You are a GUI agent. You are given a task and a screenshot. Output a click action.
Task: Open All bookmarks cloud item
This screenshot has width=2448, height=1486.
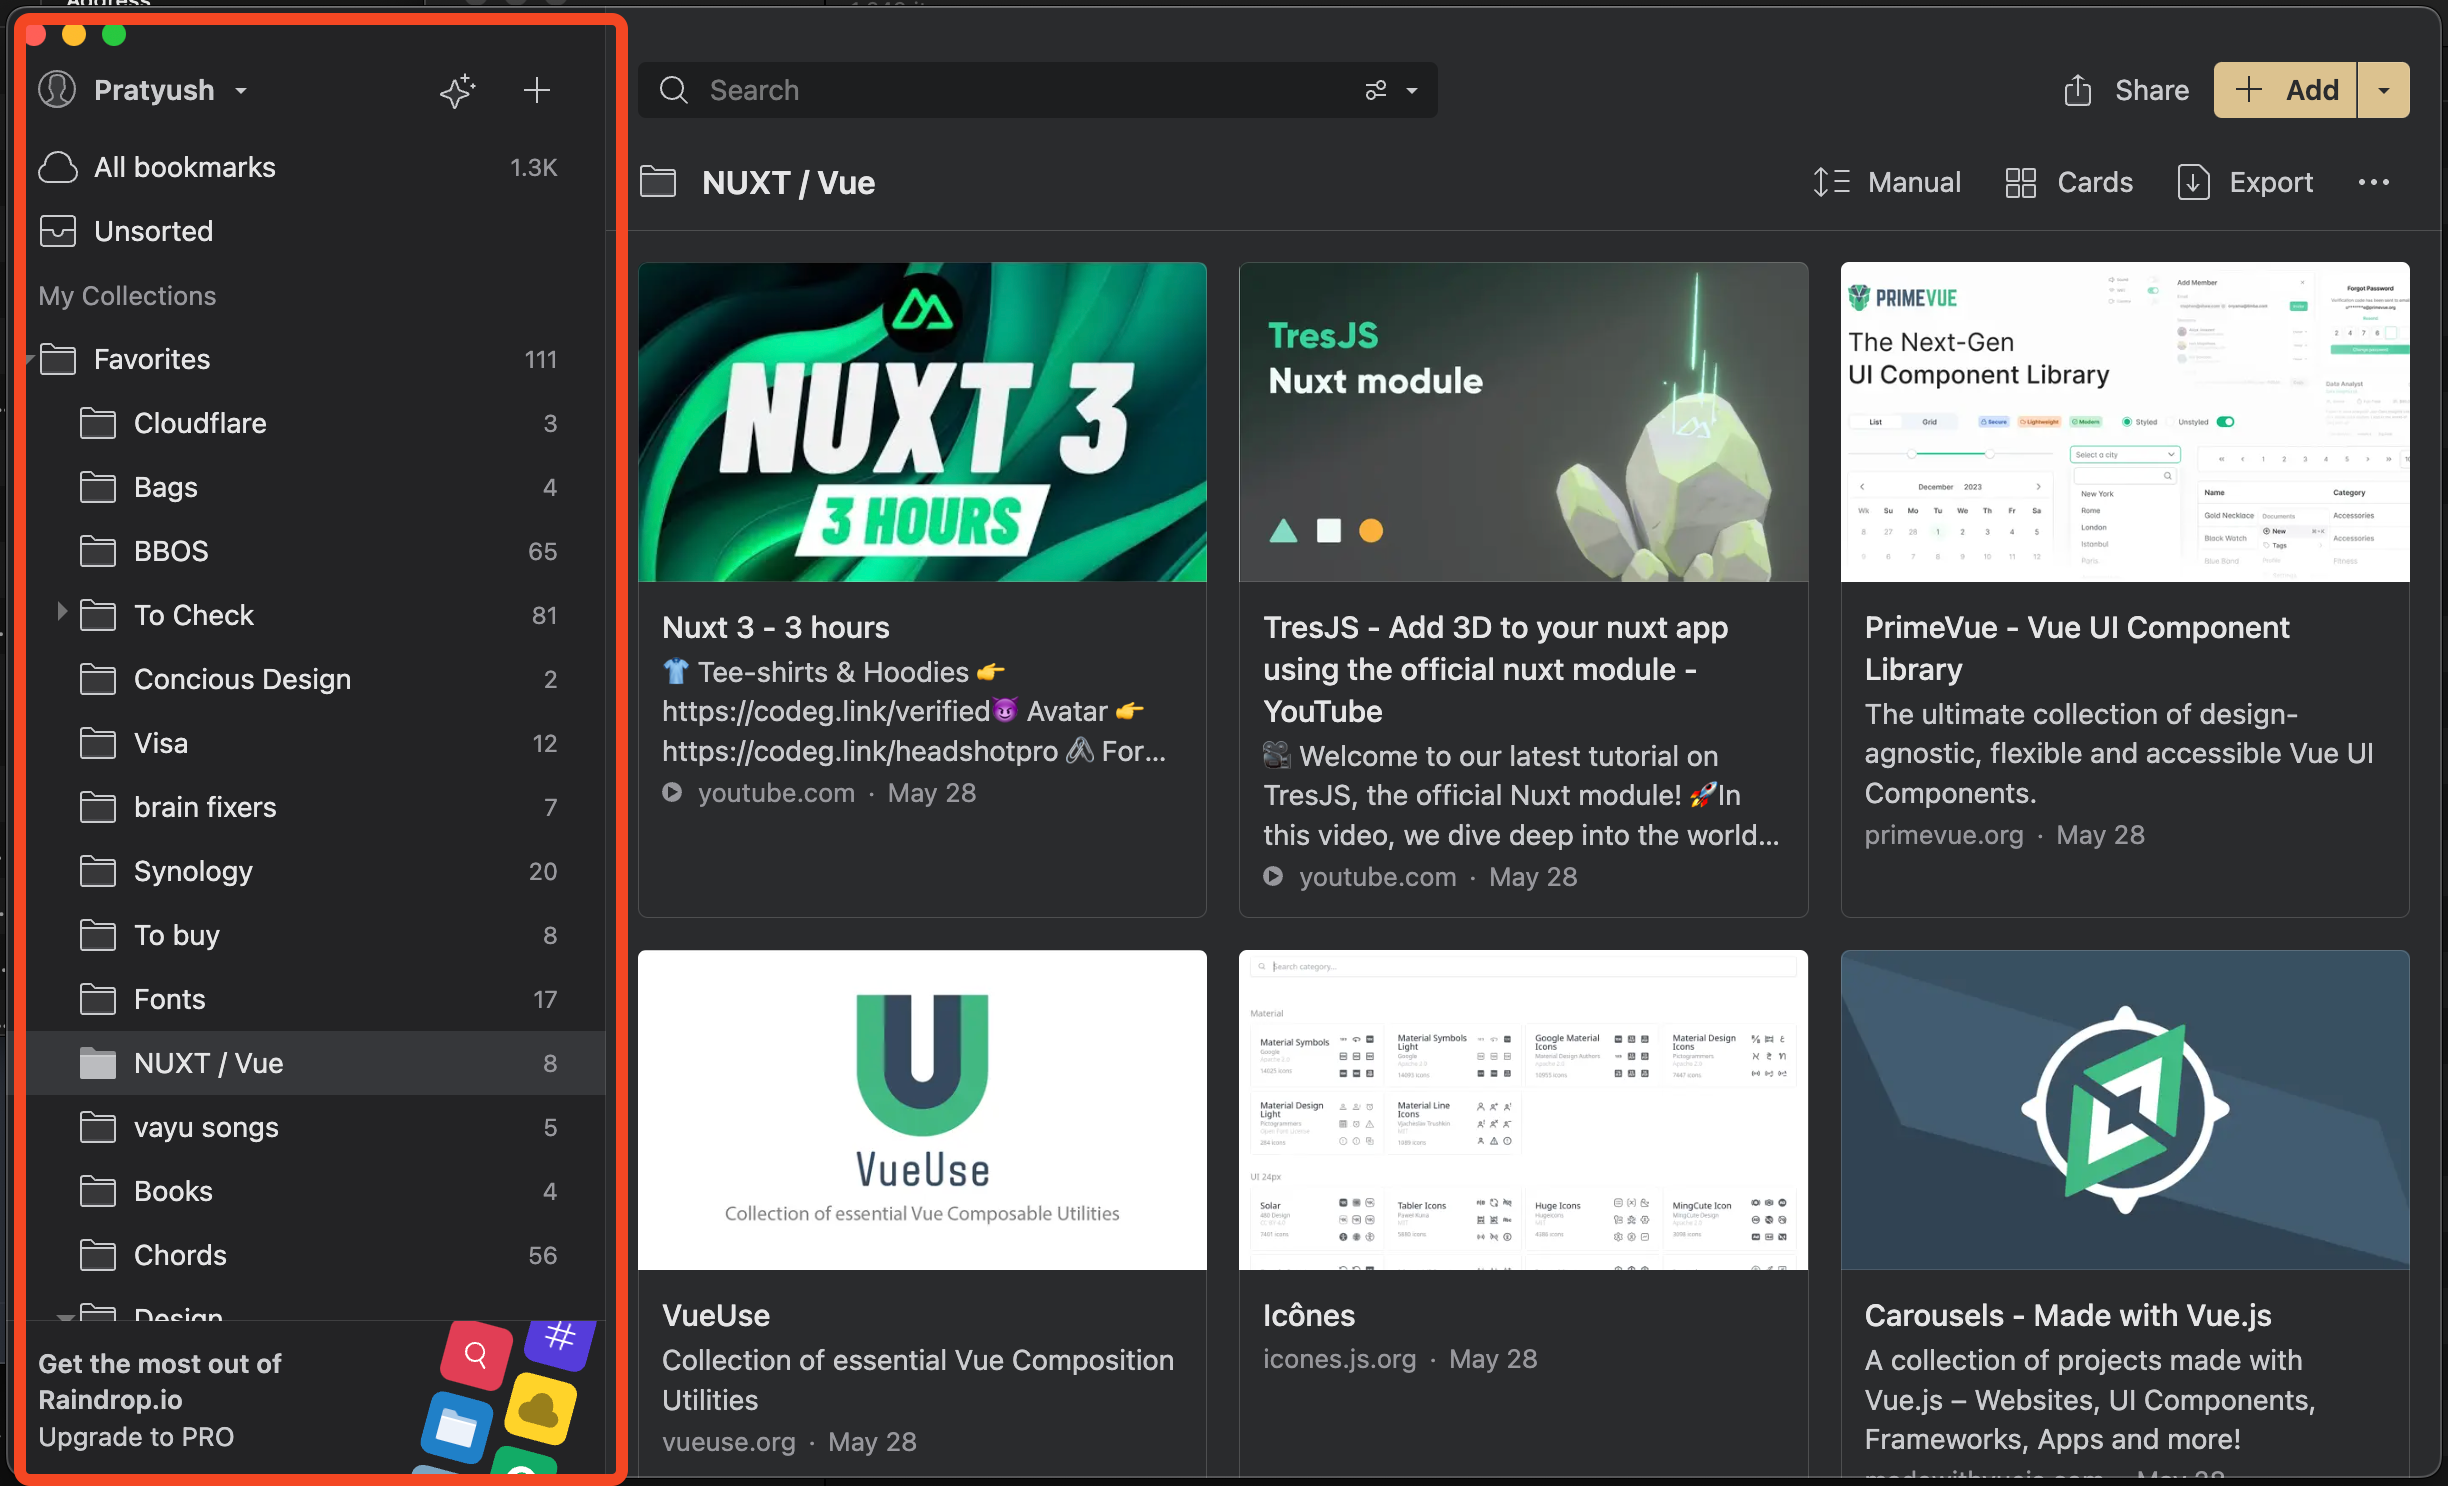(x=184, y=167)
